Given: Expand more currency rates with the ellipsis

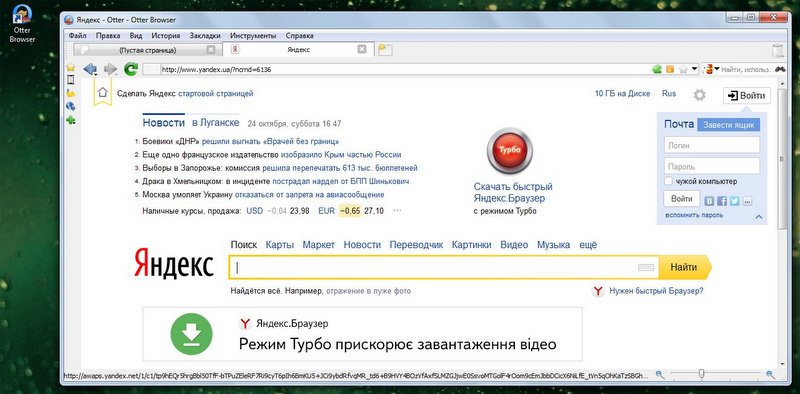Looking at the screenshot, I should [397, 210].
